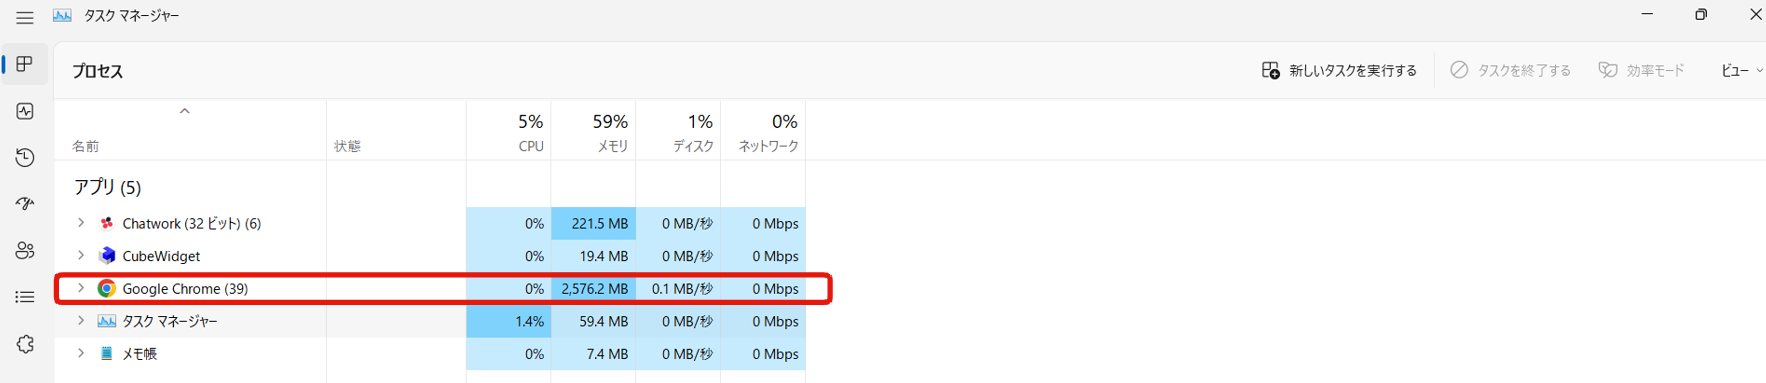Sort by the メモリ column header
This screenshot has width=1766, height=383.
pos(594,131)
